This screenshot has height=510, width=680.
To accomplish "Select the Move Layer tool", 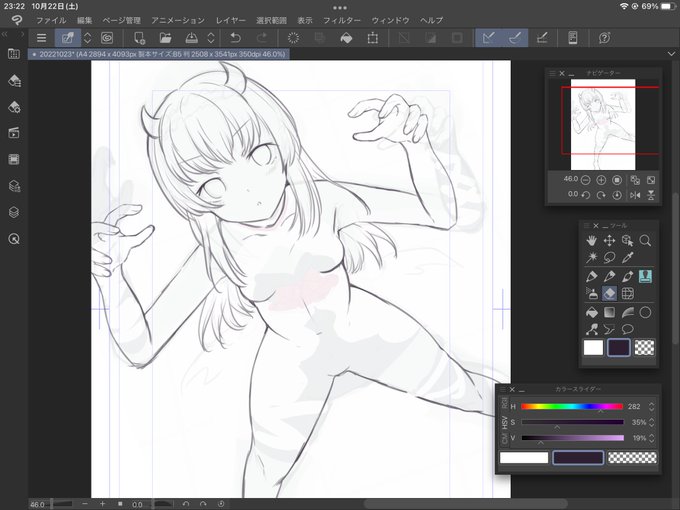I will pyautogui.click(x=609, y=240).
